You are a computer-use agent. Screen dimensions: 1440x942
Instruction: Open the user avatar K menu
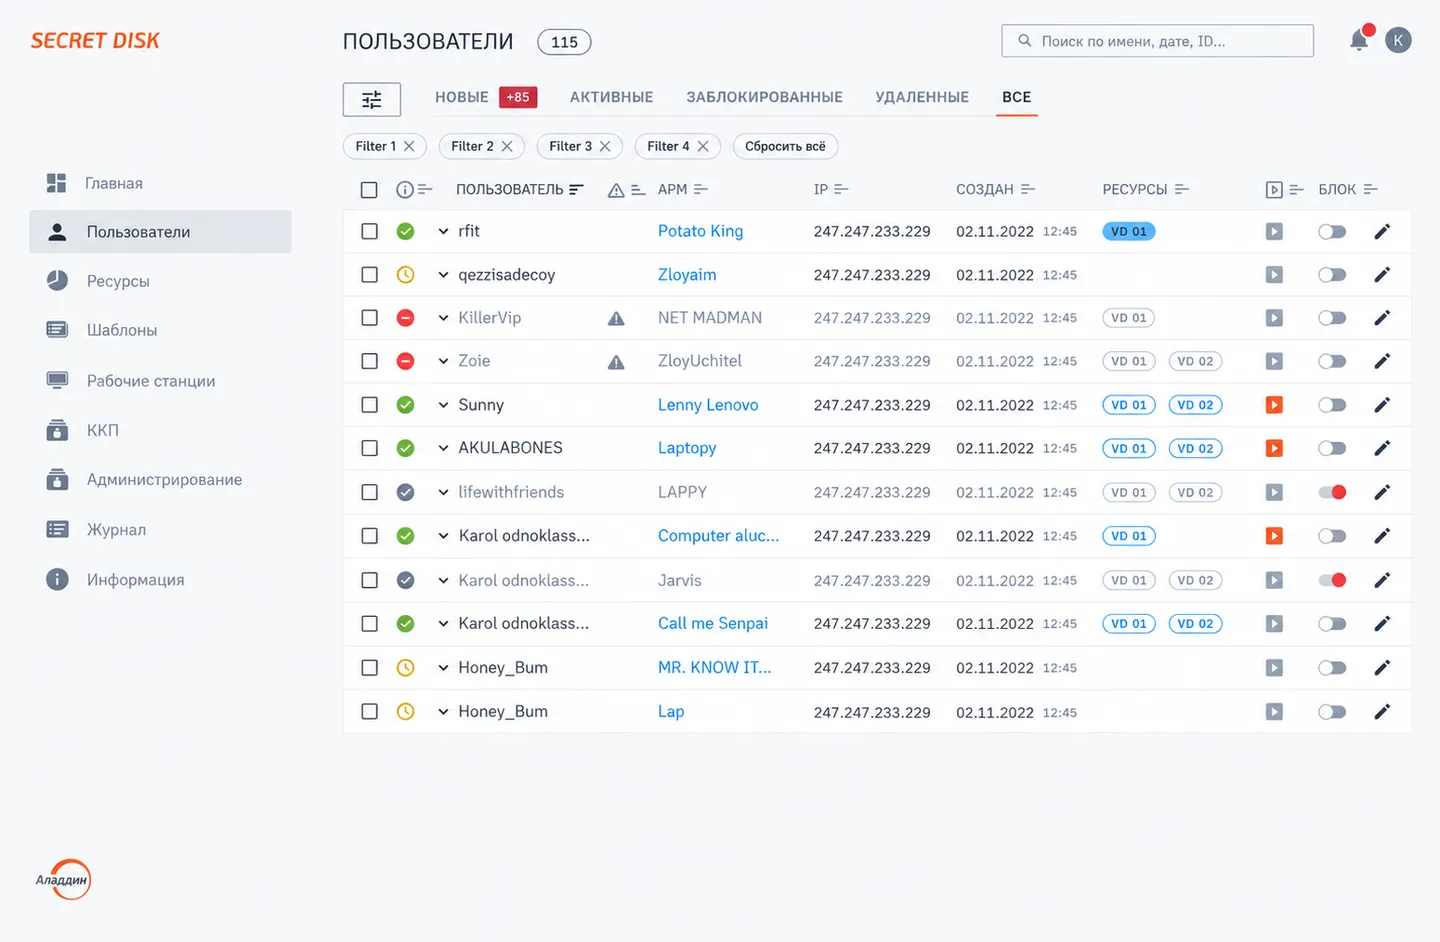pyautogui.click(x=1398, y=40)
